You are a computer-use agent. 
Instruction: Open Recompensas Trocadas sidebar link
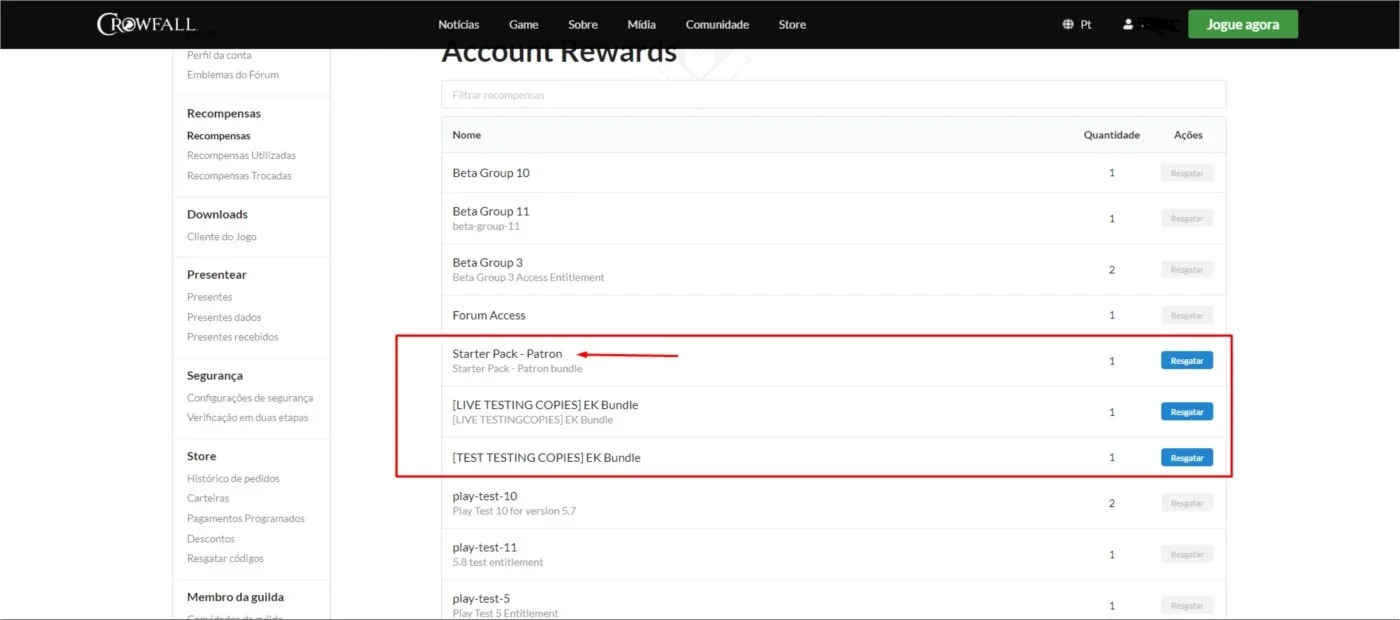(239, 176)
